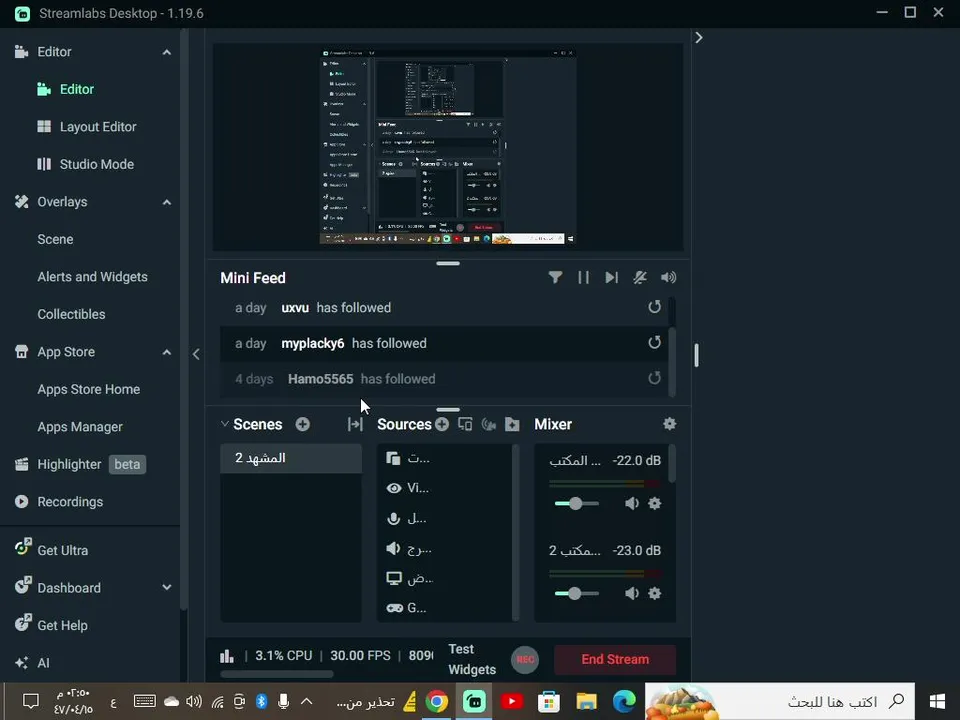Collapse the left sidebar with arrow
The width and height of the screenshot is (960, 720).
(196, 354)
